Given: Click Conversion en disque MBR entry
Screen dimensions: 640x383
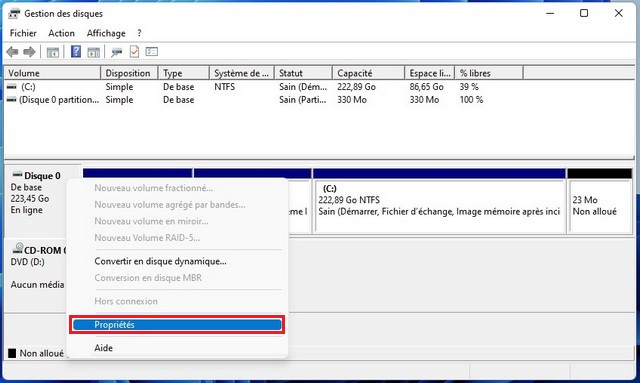Looking at the screenshot, I should (148, 278).
